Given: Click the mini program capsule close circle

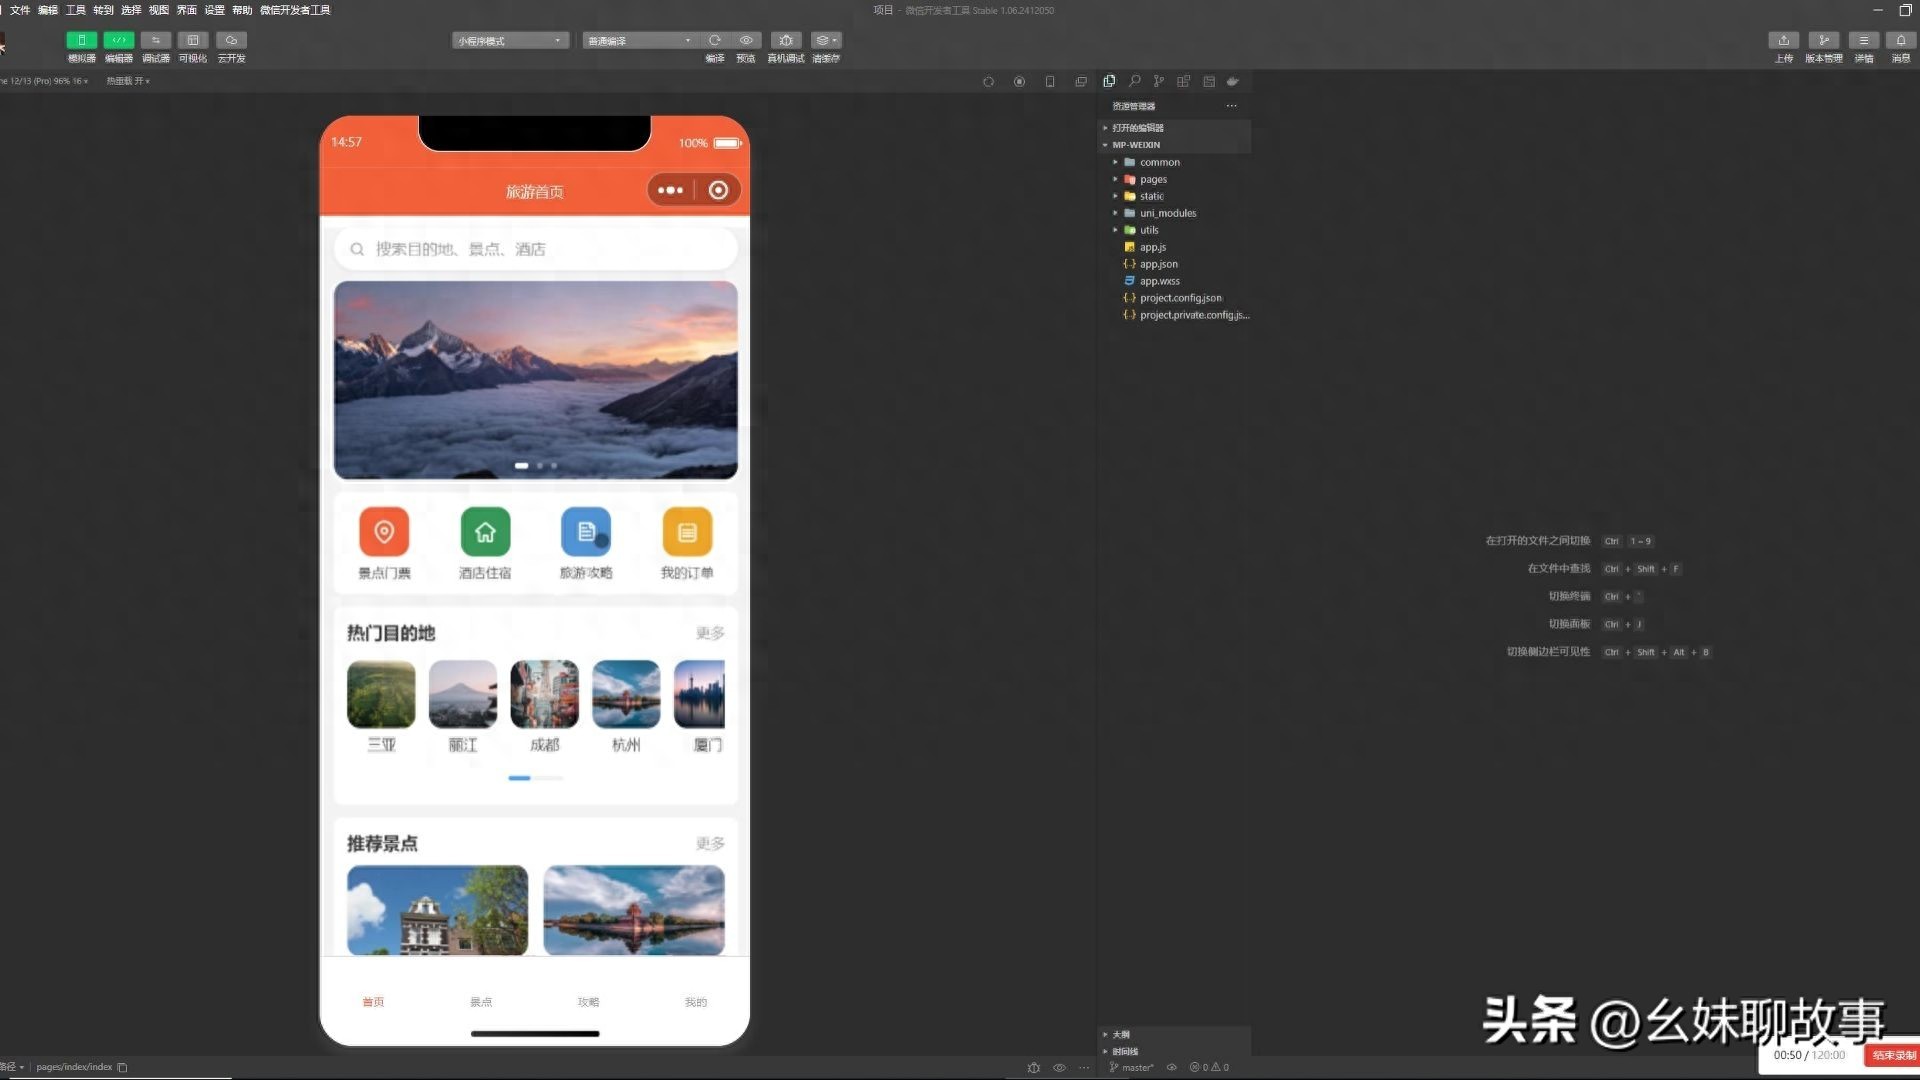Looking at the screenshot, I should 718,190.
